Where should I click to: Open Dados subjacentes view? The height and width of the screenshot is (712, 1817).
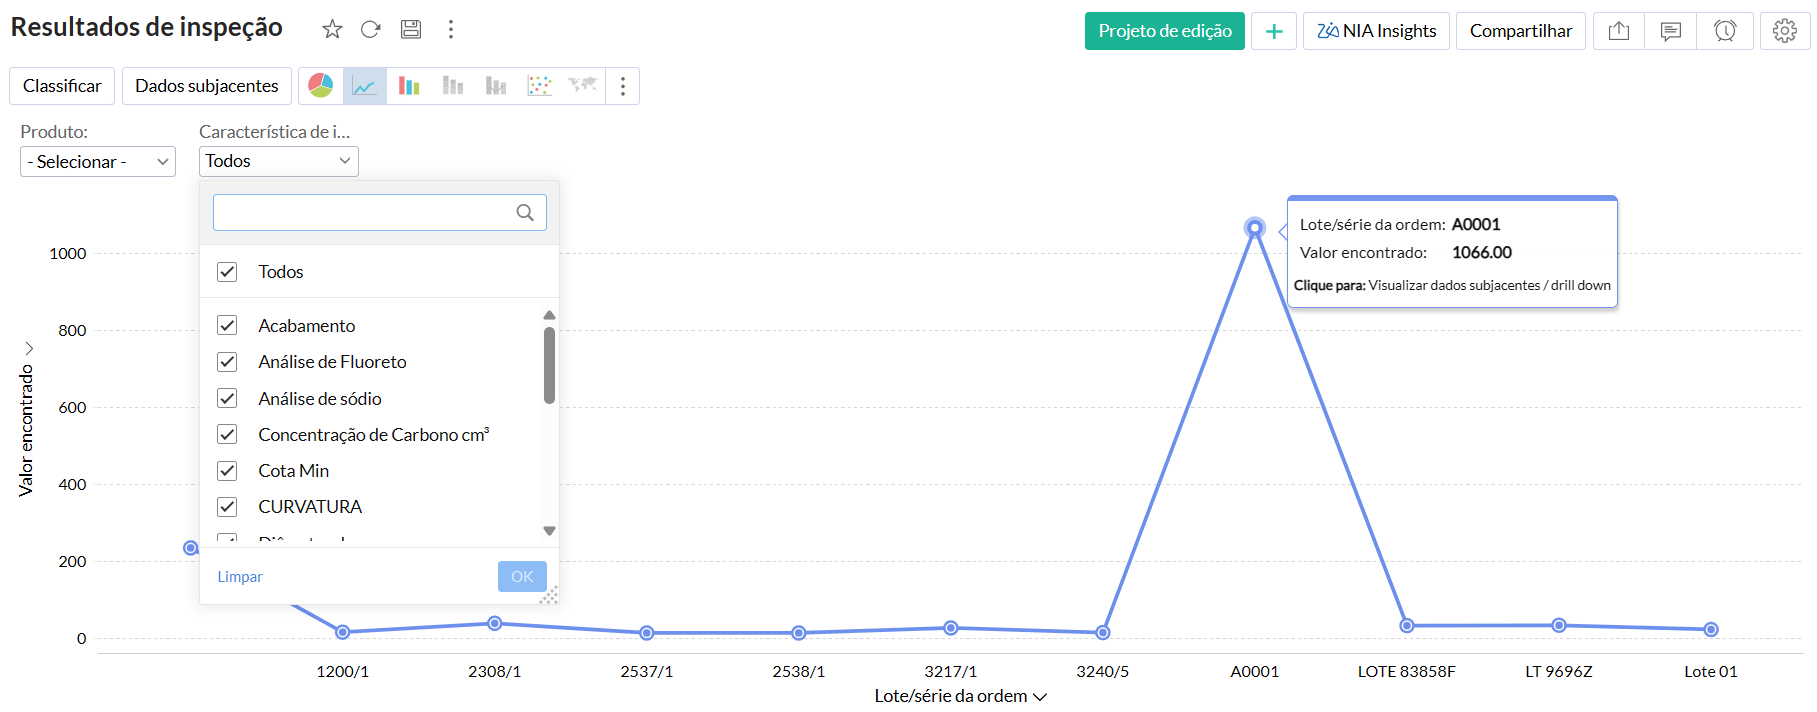coord(207,86)
